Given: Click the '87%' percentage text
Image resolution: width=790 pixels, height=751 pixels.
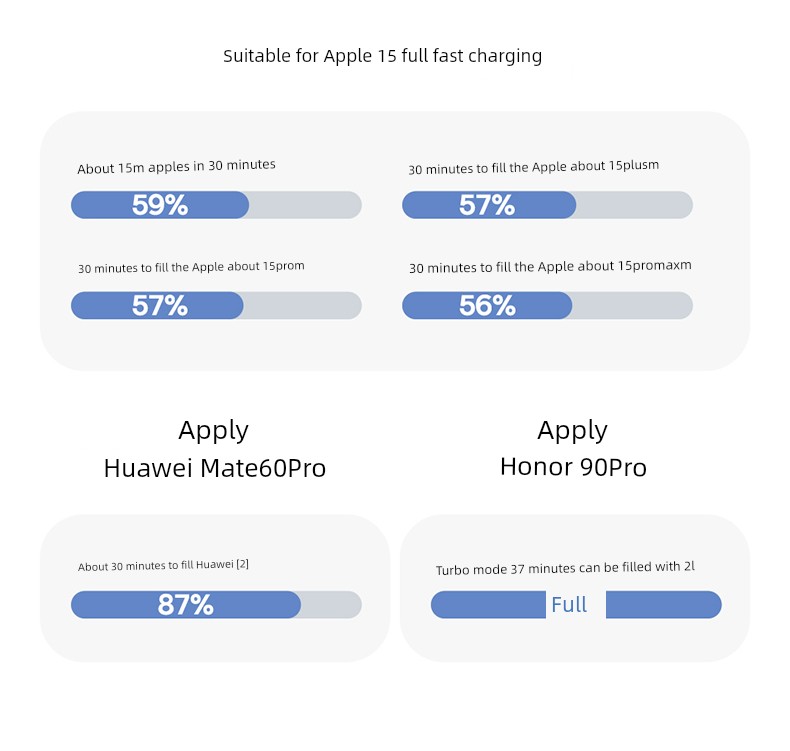Looking at the screenshot, I should 185,604.
